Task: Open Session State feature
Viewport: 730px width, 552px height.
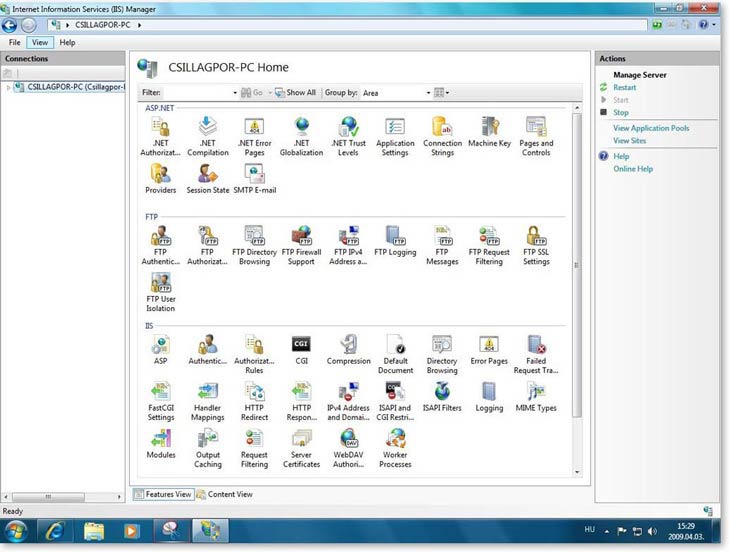Action: point(208,179)
